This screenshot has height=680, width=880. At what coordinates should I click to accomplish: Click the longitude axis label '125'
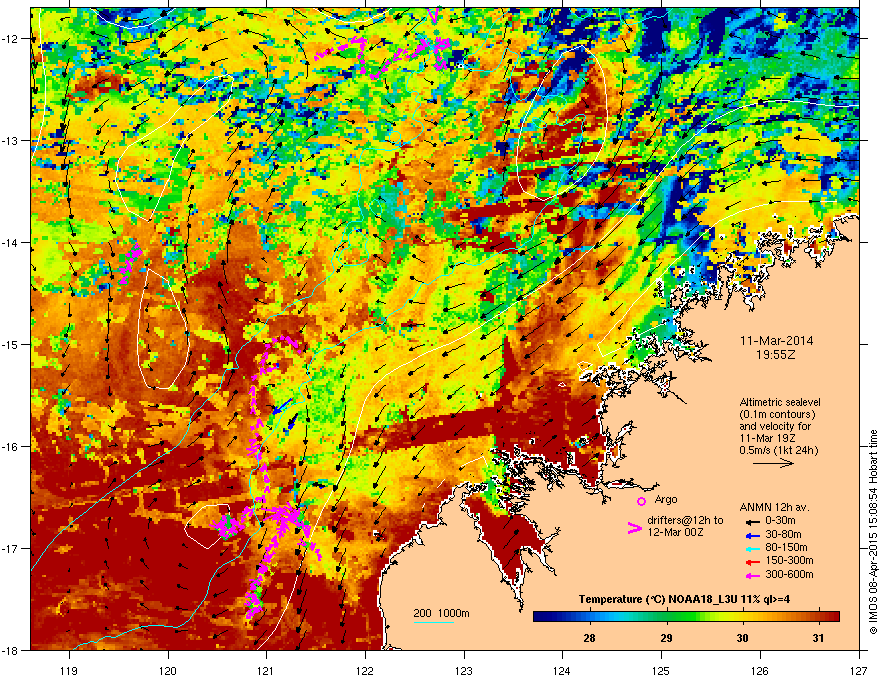click(x=661, y=670)
